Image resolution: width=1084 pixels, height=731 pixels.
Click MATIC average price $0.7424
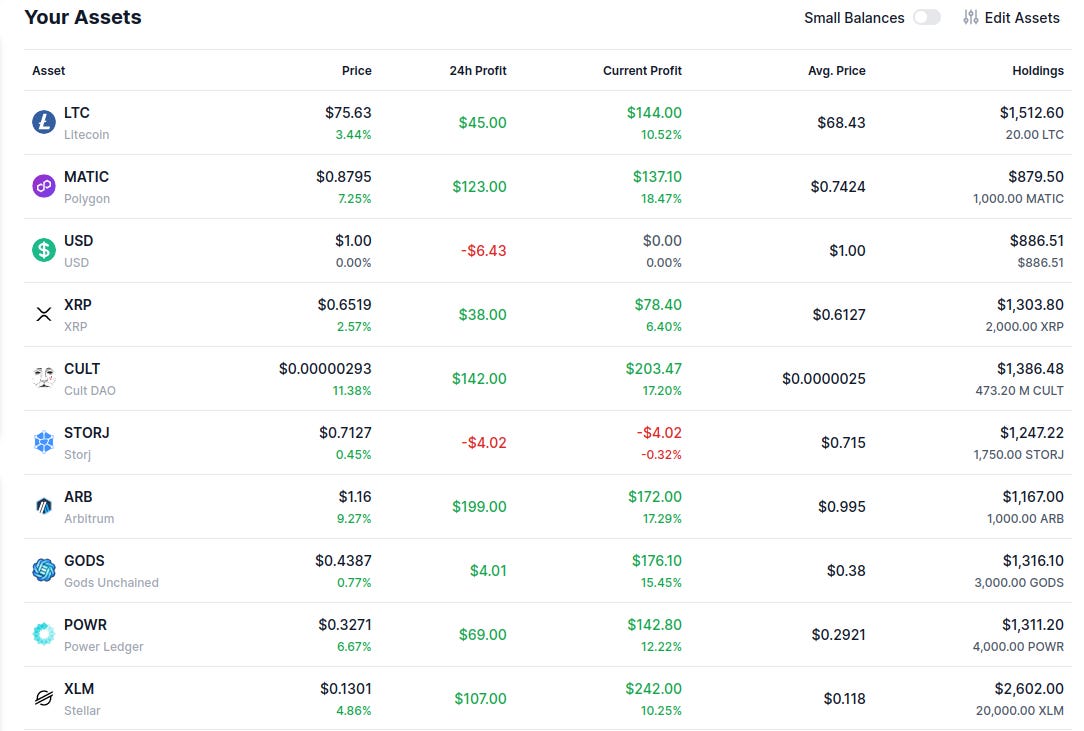838,186
